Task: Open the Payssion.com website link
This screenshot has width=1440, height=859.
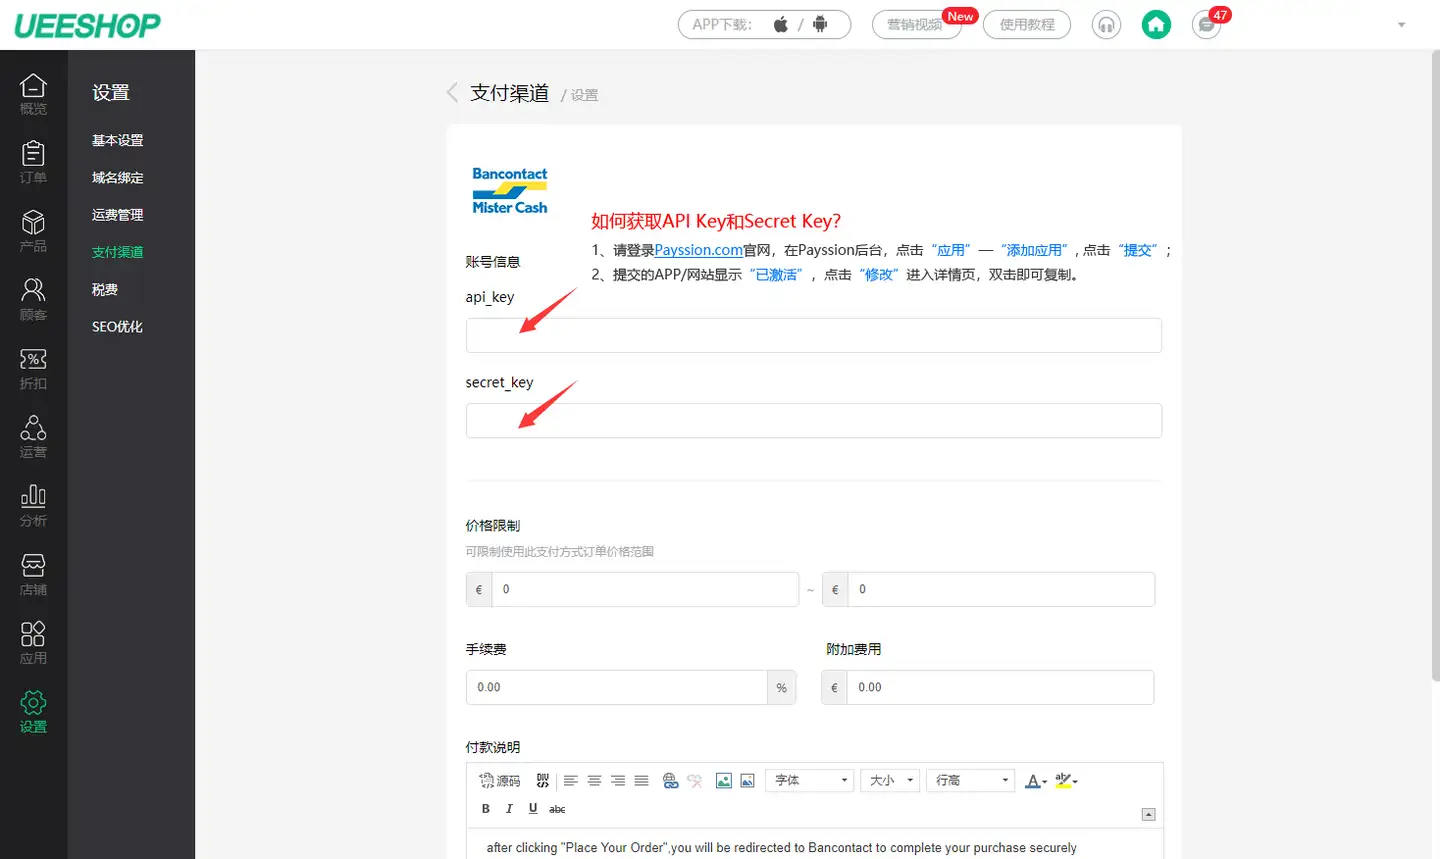Action: tap(696, 249)
